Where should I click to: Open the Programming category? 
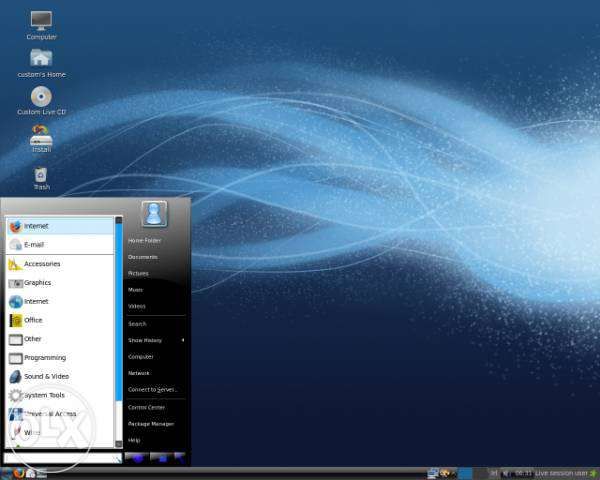[x=60, y=358]
